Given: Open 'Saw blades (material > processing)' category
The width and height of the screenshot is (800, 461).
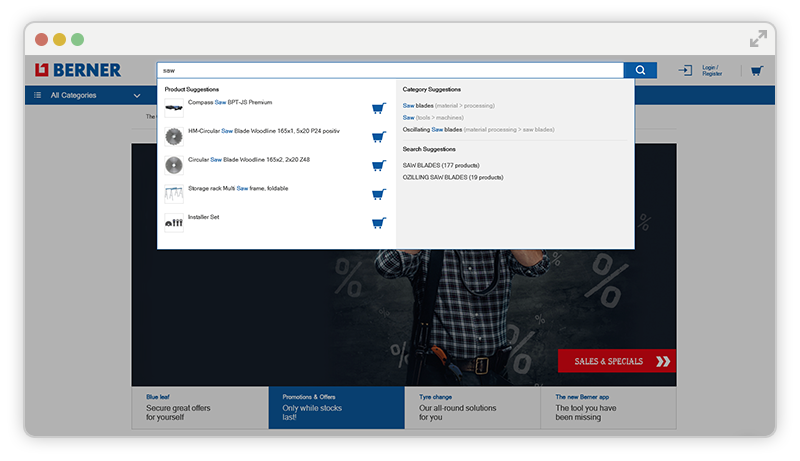Looking at the screenshot, I should click(x=448, y=106).
